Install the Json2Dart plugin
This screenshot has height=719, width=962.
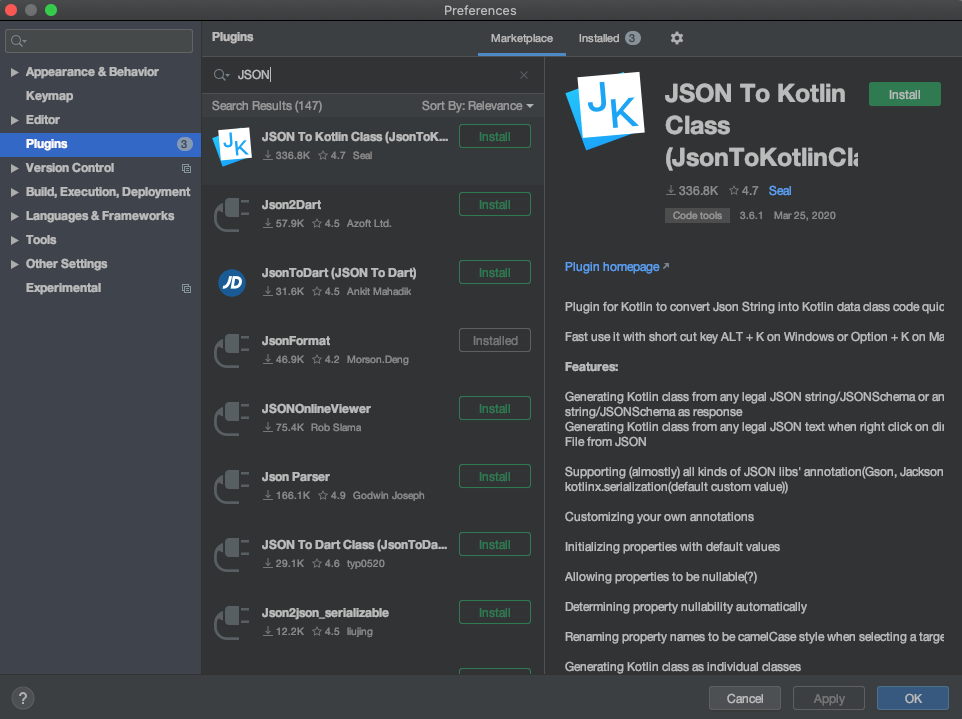[x=494, y=205]
